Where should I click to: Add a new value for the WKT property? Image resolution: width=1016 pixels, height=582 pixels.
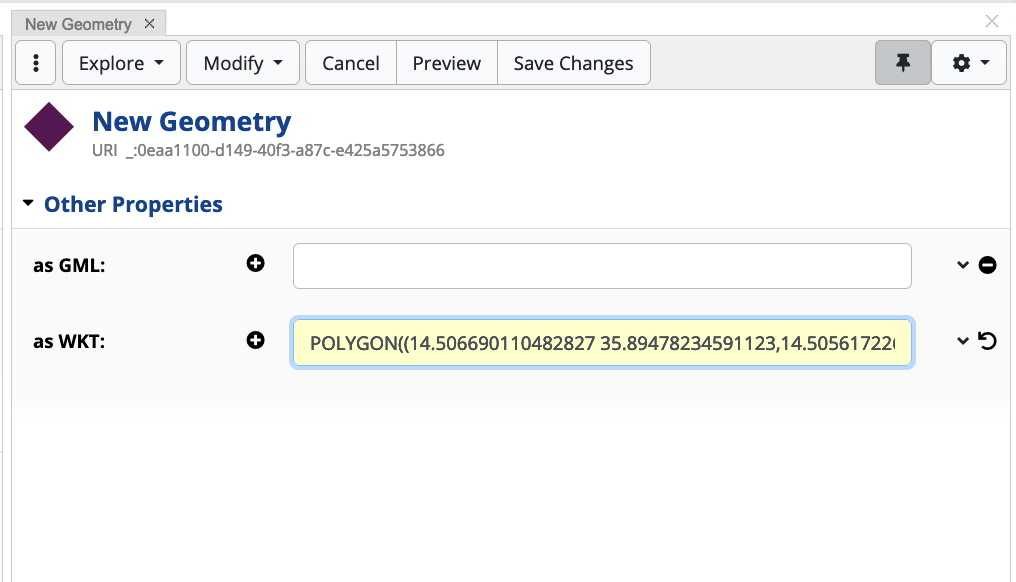[x=256, y=340]
